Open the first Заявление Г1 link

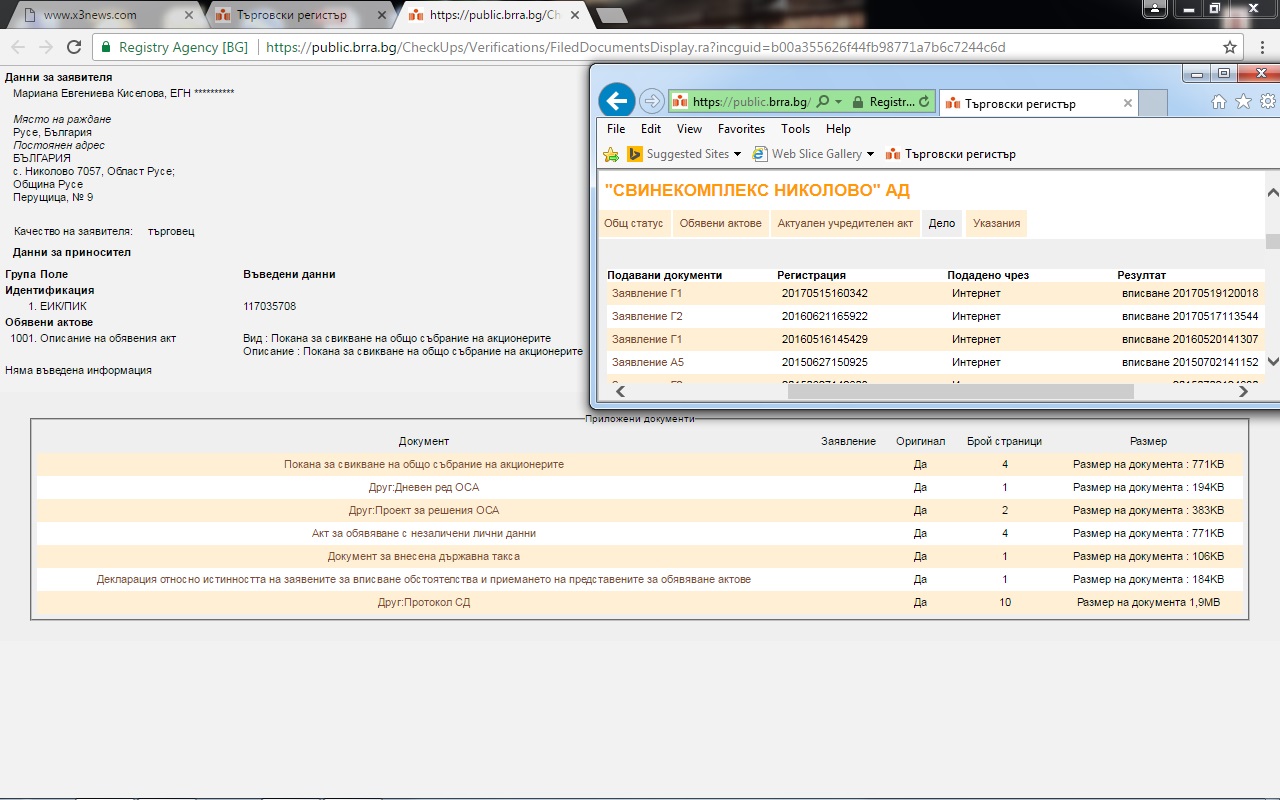coord(647,293)
